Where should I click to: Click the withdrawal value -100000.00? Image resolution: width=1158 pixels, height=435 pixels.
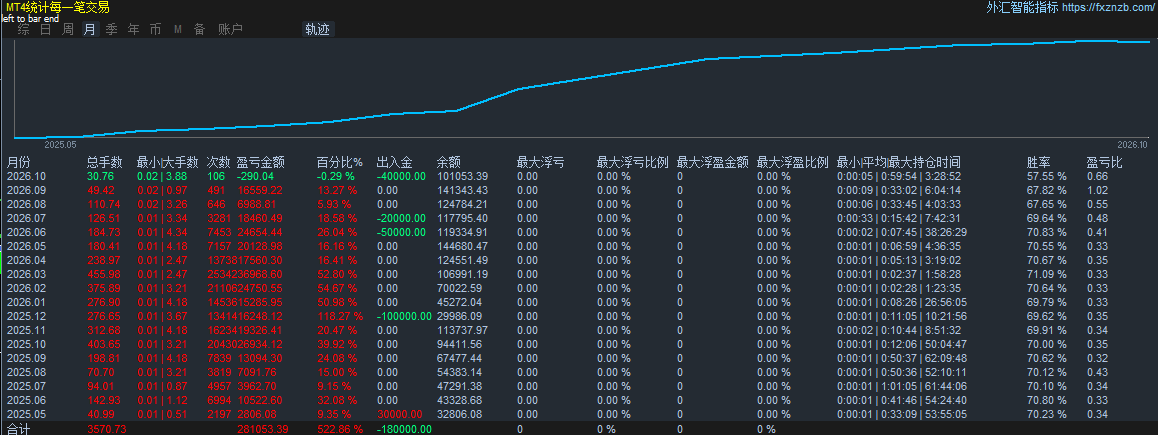[x=404, y=316]
